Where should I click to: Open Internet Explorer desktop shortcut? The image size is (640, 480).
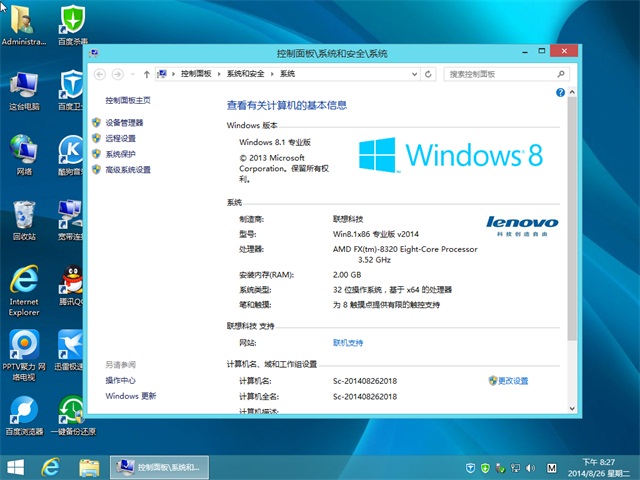click(x=25, y=282)
